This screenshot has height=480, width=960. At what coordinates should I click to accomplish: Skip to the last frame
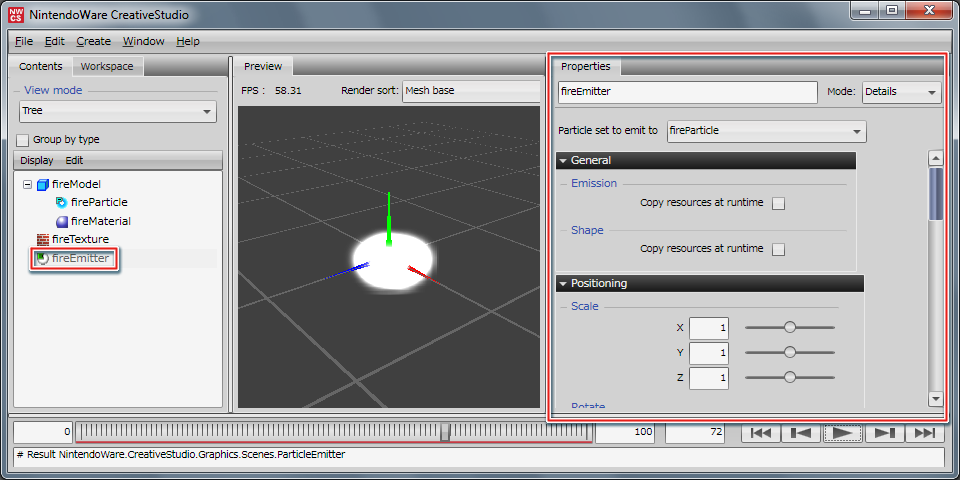924,433
